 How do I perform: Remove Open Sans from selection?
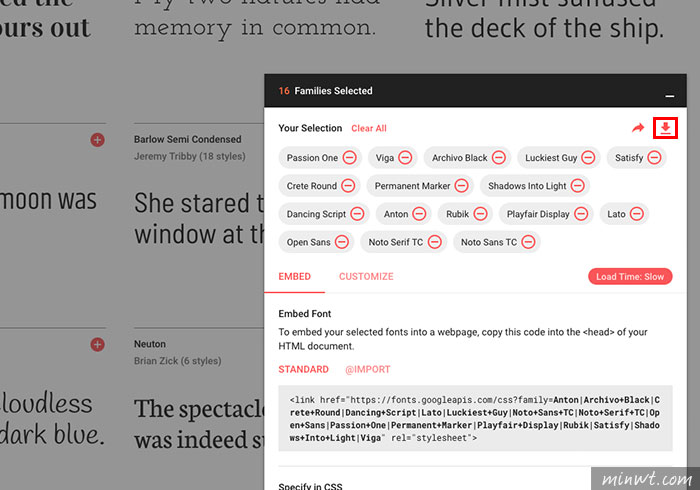(342, 242)
